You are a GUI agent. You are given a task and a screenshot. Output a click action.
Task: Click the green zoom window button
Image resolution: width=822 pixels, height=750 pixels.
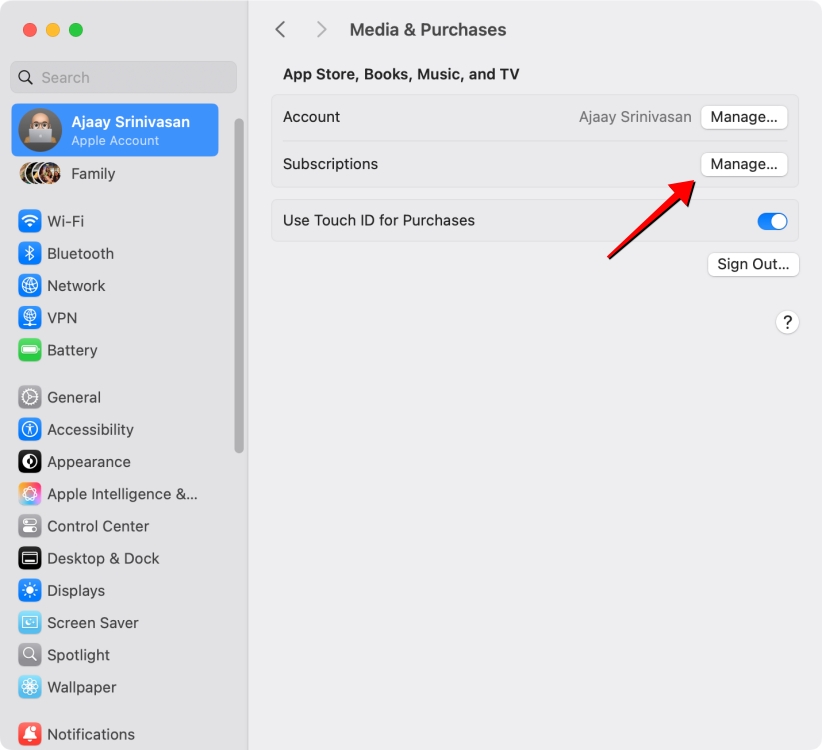point(76,30)
